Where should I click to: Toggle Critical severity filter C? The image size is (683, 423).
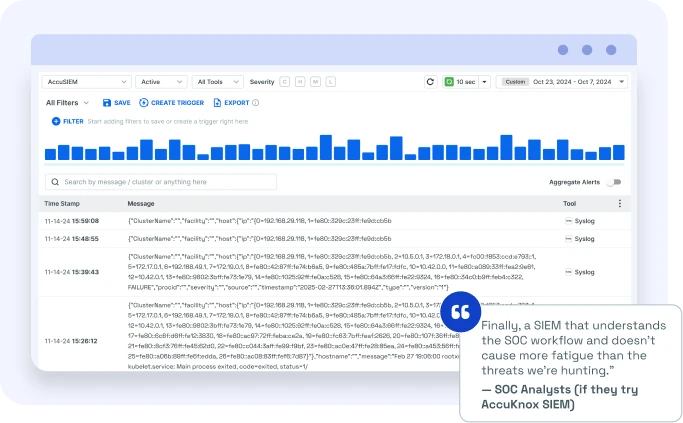(284, 82)
